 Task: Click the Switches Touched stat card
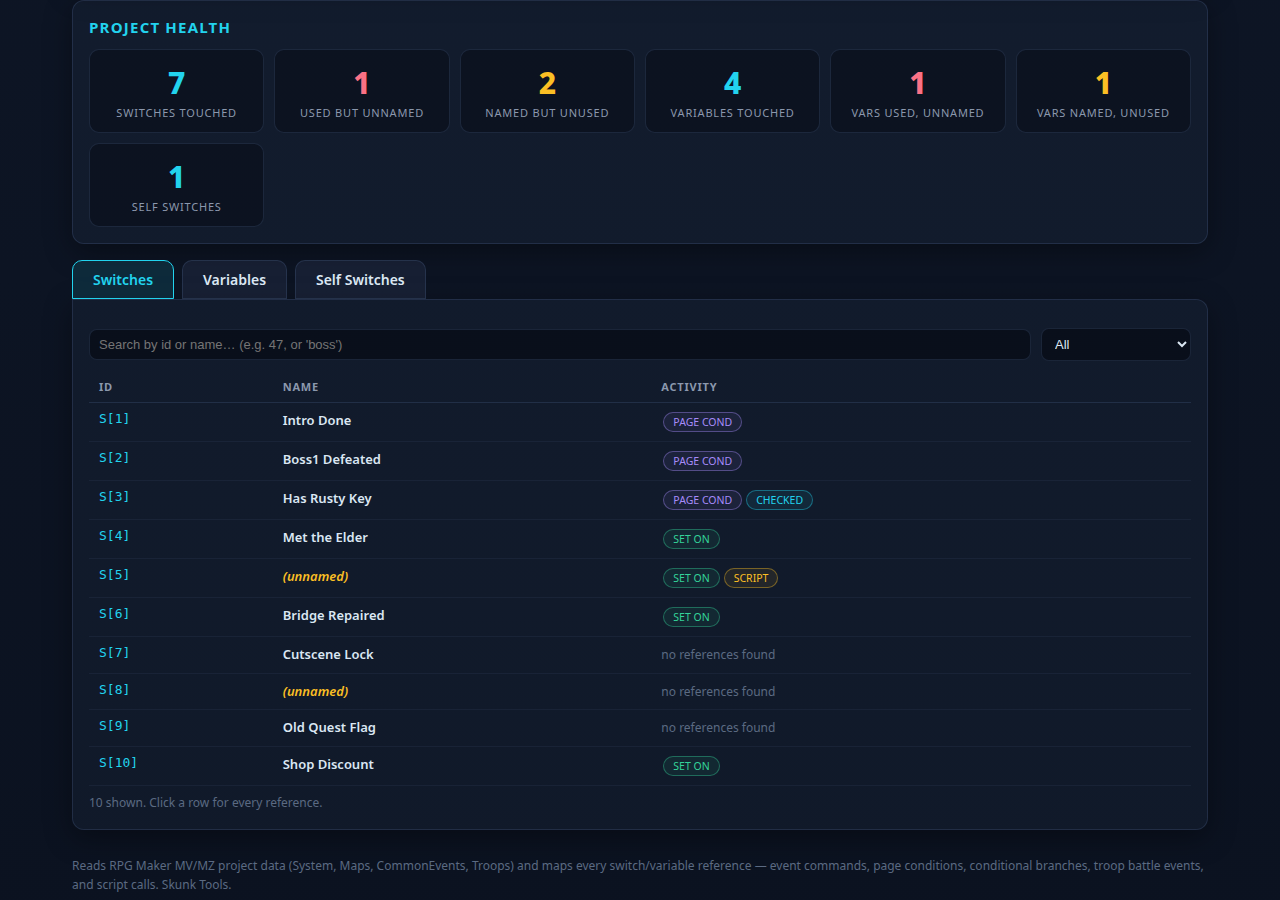point(176,91)
